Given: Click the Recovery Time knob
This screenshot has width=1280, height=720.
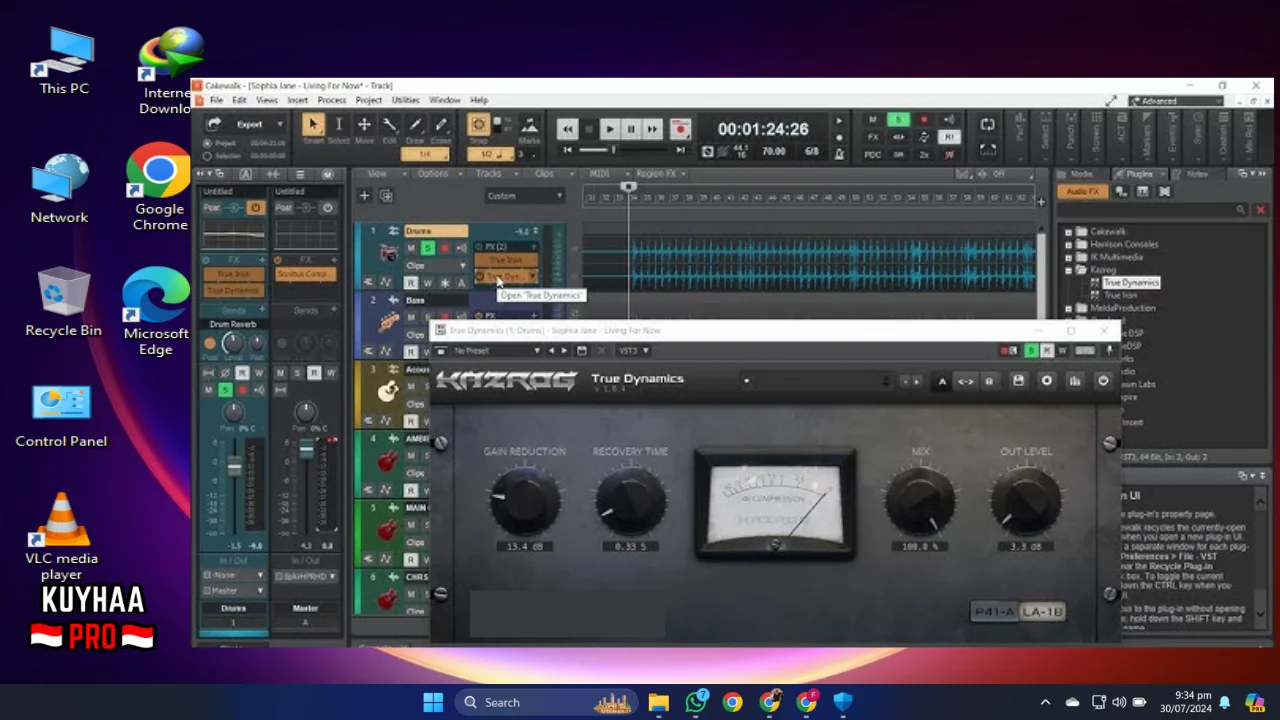Looking at the screenshot, I should click(x=630, y=499).
